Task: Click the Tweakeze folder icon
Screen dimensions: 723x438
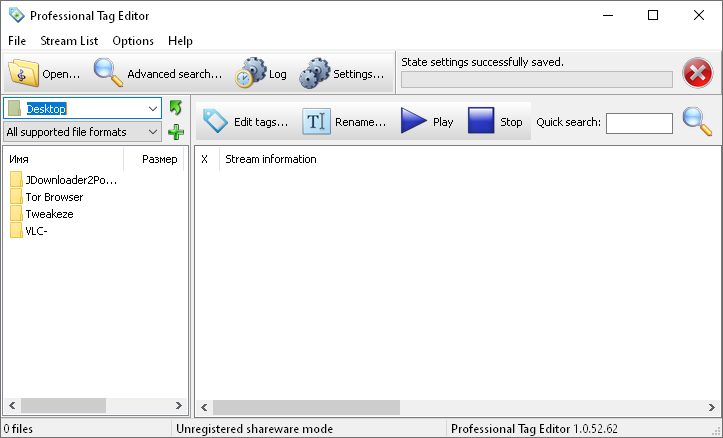Action: [x=16, y=213]
